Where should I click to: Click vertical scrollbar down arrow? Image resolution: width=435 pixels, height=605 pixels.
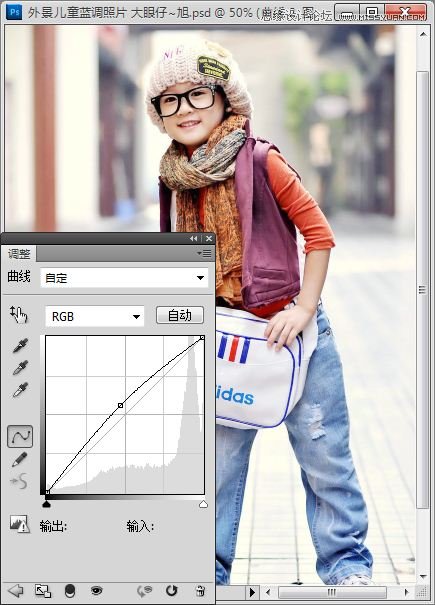click(x=423, y=576)
